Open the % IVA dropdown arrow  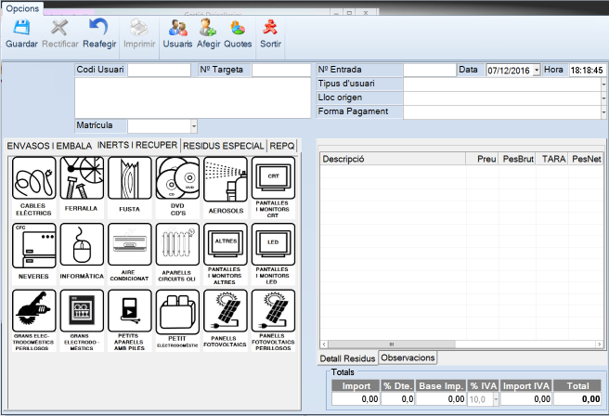point(496,399)
